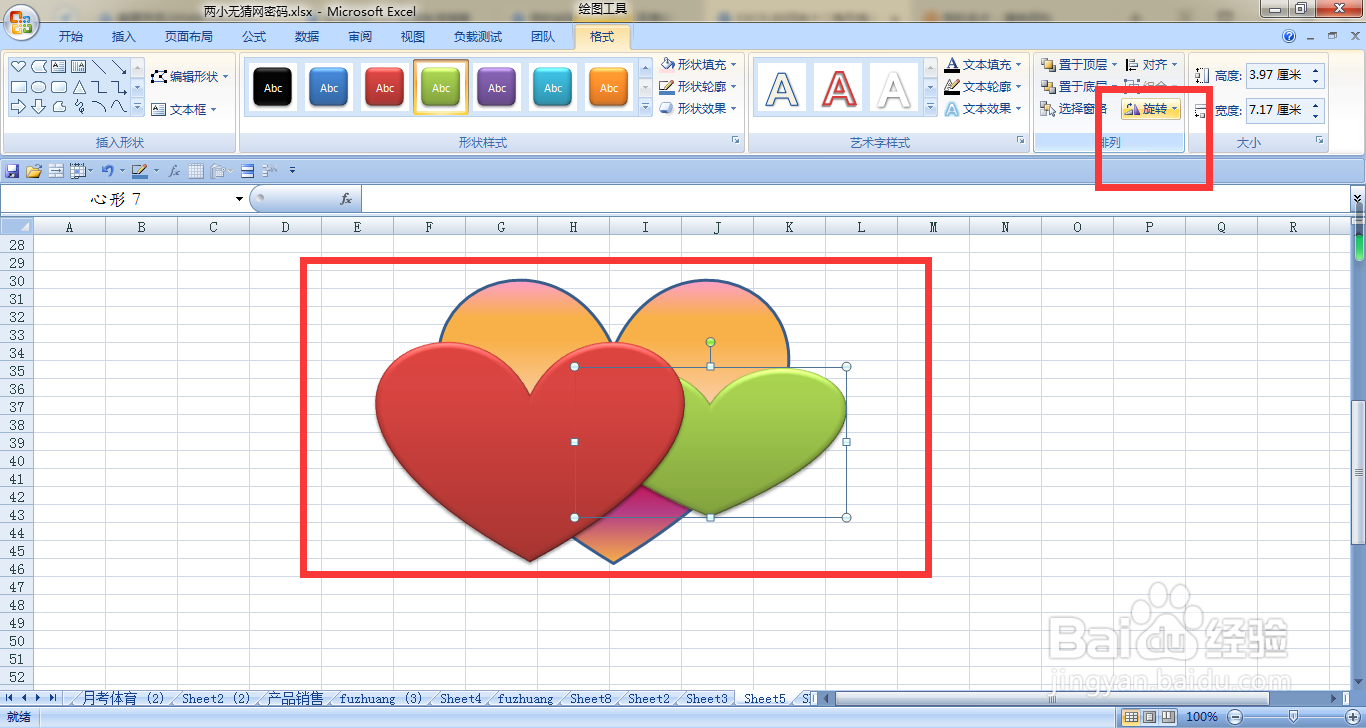
Task: Open the Align (对齐) dropdown
Action: pyautogui.click(x=1152, y=64)
